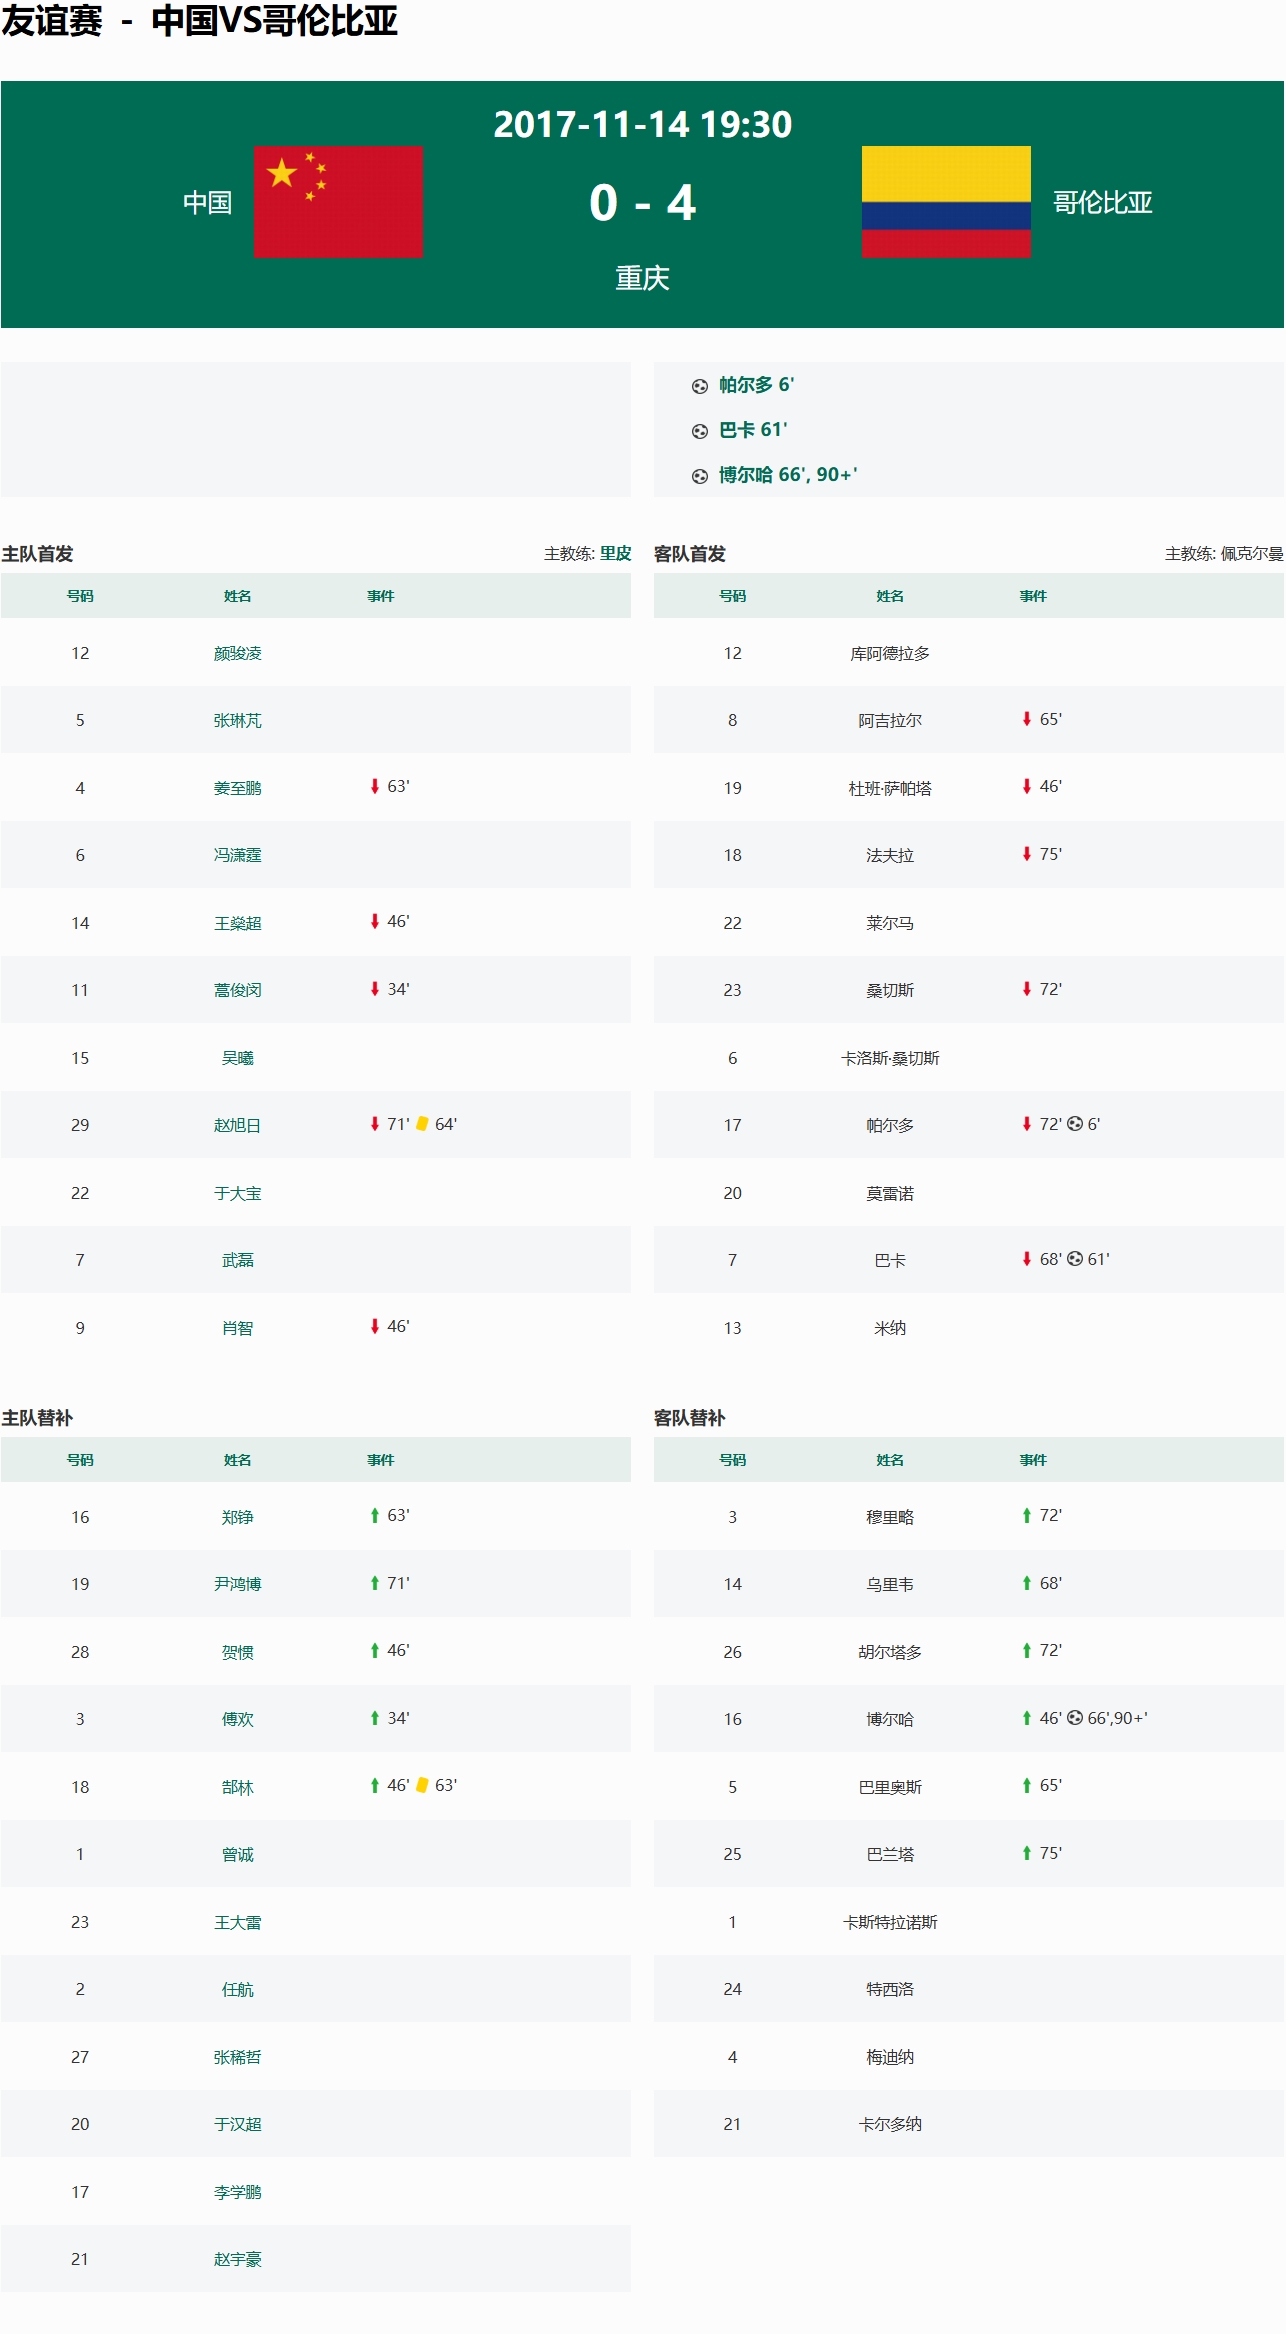This screenshot has height=2334, width=1286.
Task: Open goalkeeper 颜骏凌's player link
Action: tap(237, 653)
